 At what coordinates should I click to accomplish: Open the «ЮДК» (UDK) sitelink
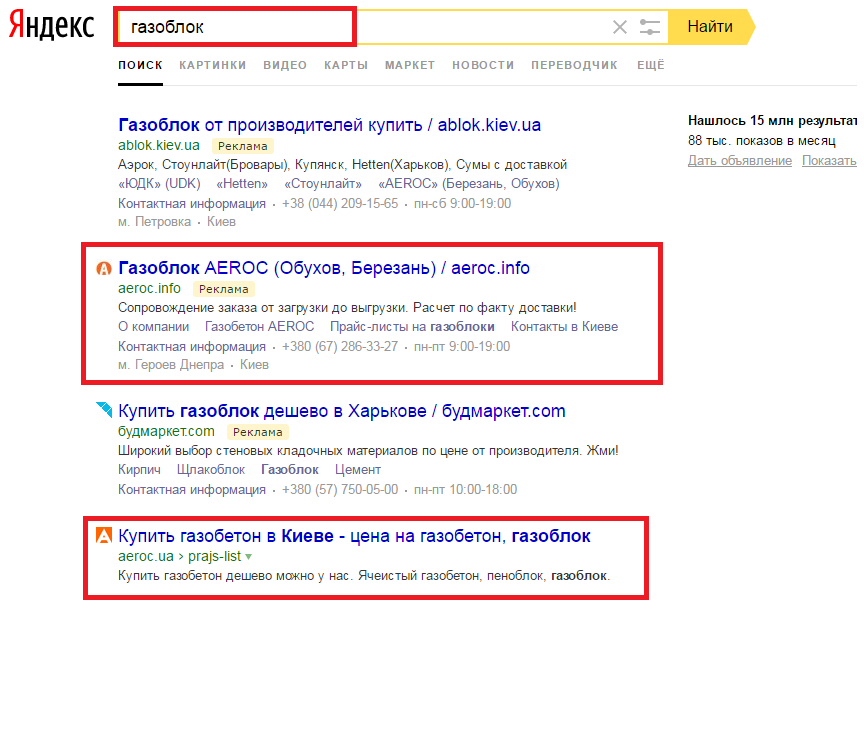coord(159,183)
